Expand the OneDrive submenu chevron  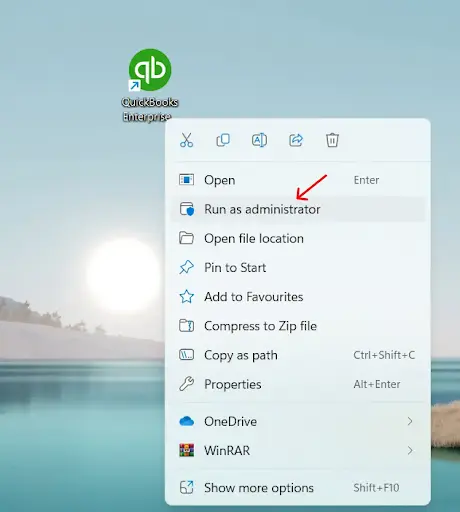coord(410,422)
